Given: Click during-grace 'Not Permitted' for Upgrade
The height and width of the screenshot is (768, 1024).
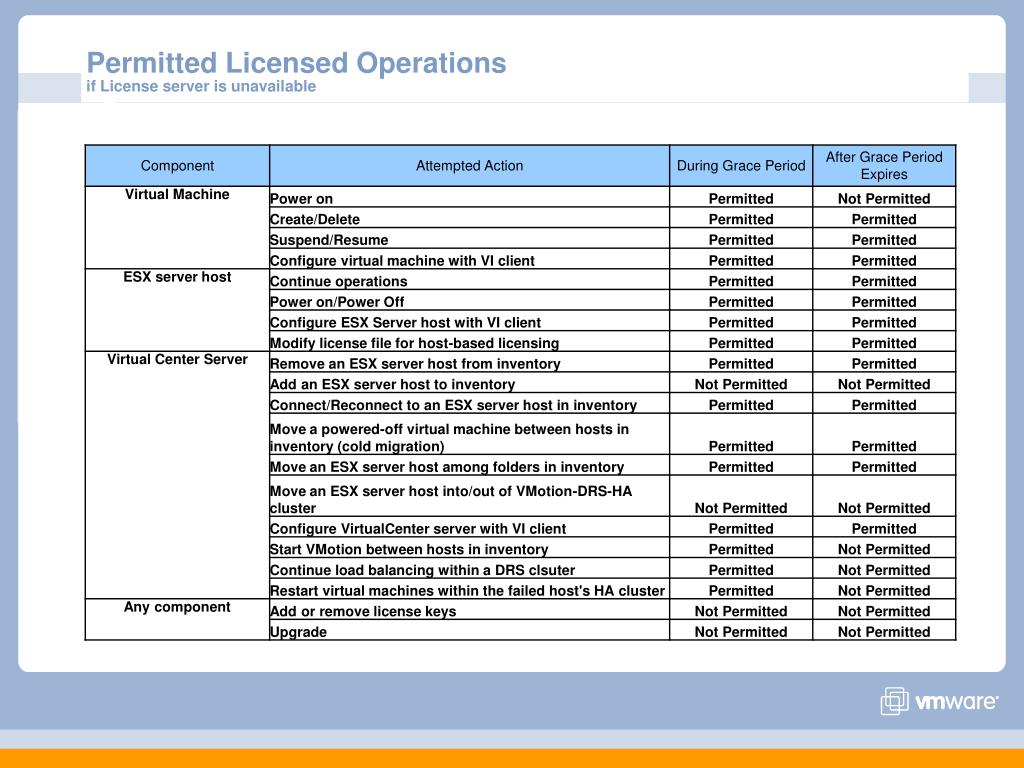Looking at the screenshot, I should tap(741, 632).
